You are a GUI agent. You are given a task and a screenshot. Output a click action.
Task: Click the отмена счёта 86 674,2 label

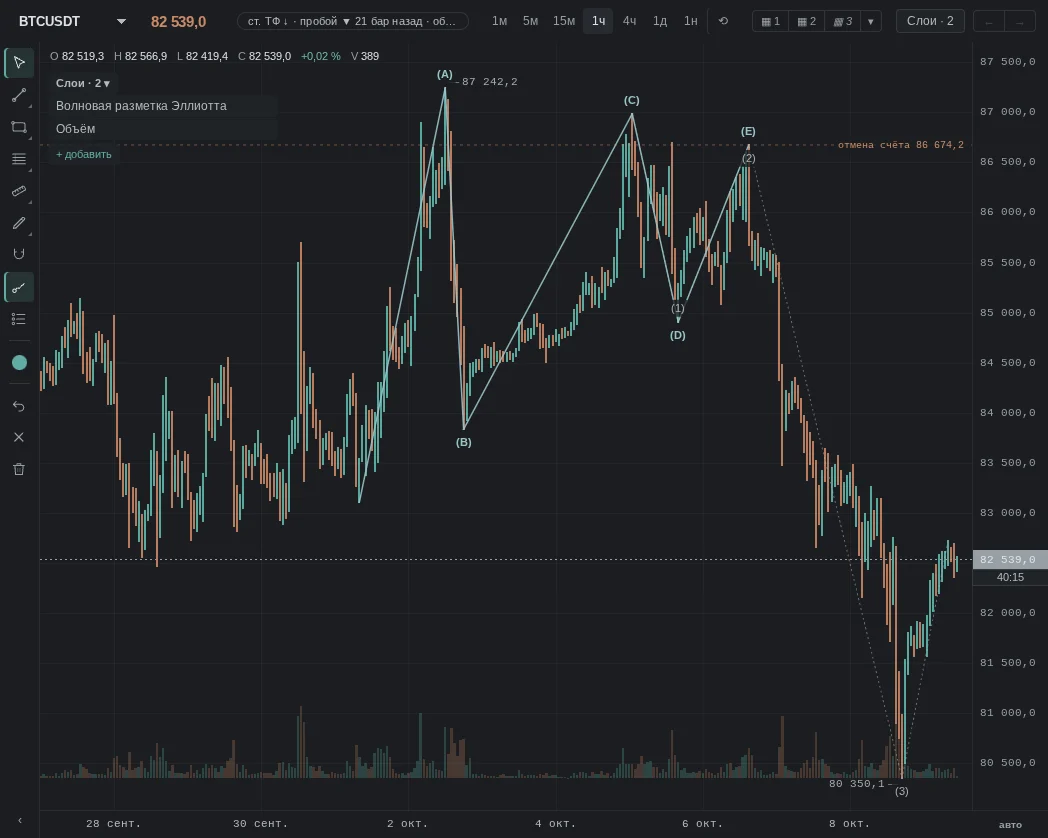pos(900,145)
